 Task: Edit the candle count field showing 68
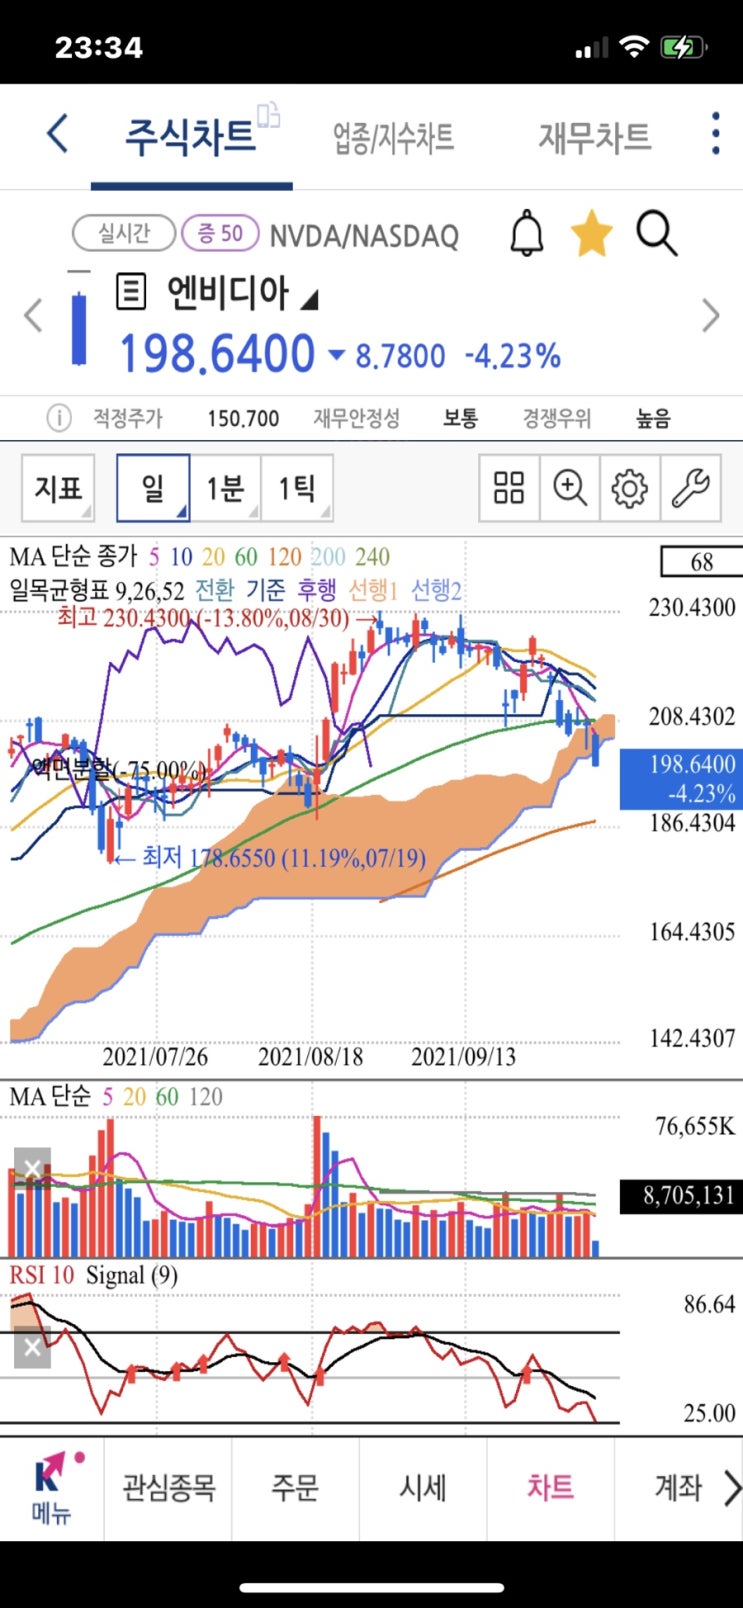point(701,561)
